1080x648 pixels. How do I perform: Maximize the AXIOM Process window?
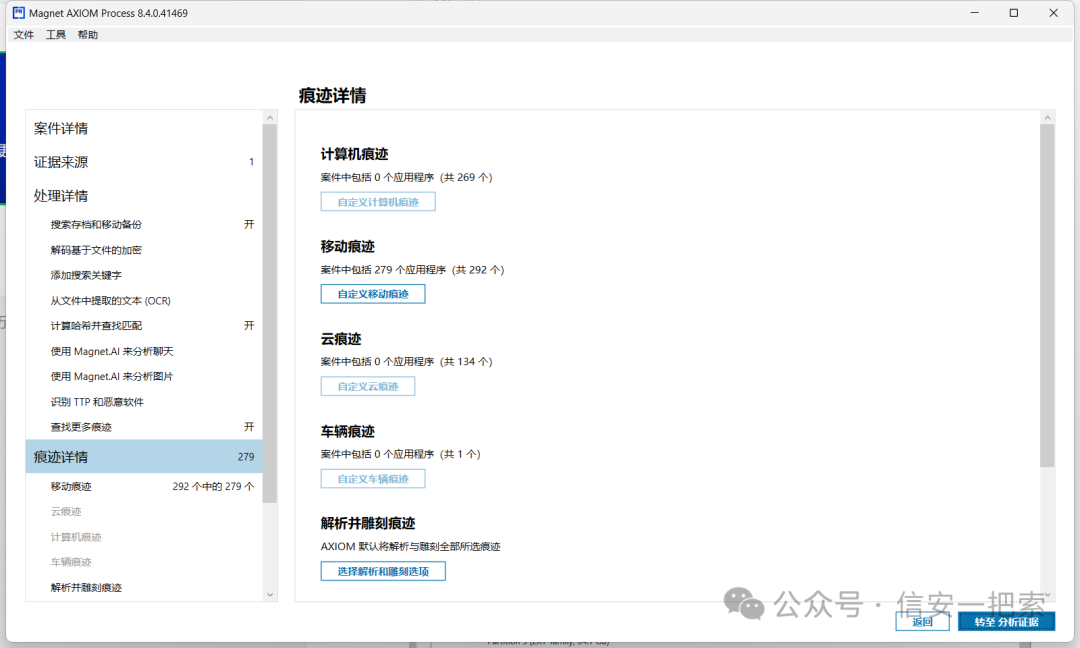[x=1014, y=13]
